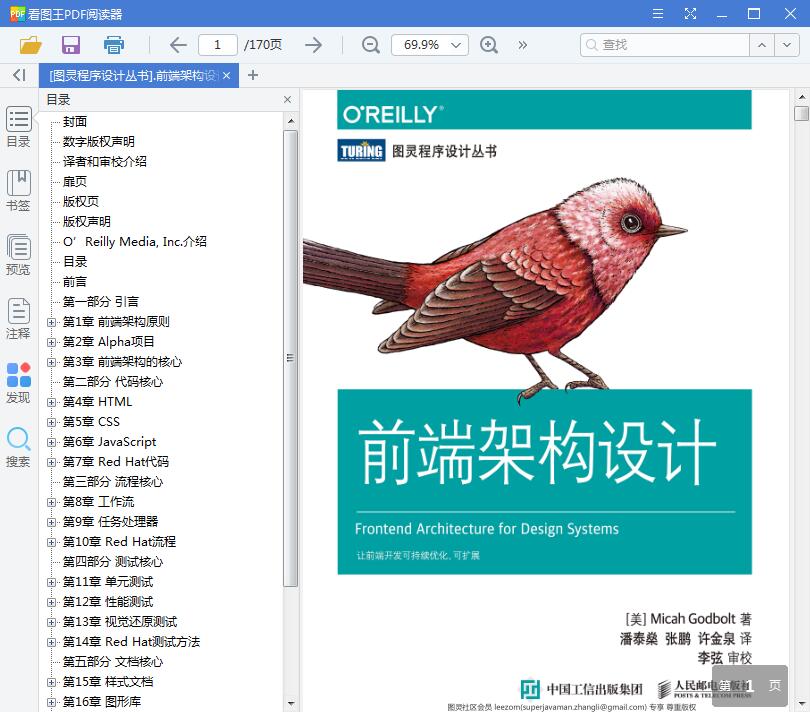
Task: Print the PDF document
Action: point(114,45)
